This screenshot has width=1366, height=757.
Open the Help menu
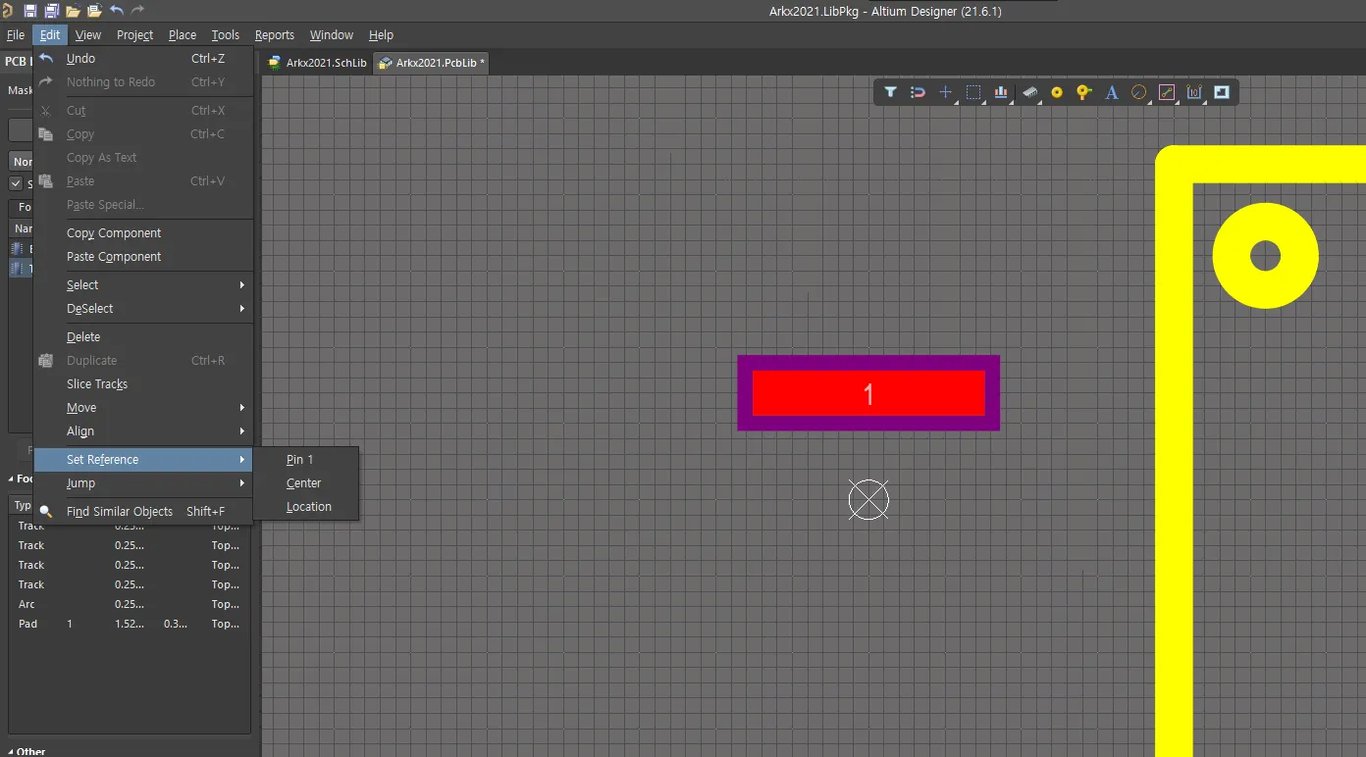[381, 35]
